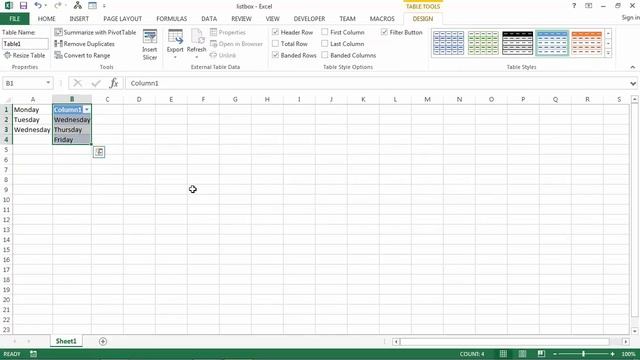Switch to Page Break Preview in status bar
Screen dimensions: 640x360
[541, 354]
